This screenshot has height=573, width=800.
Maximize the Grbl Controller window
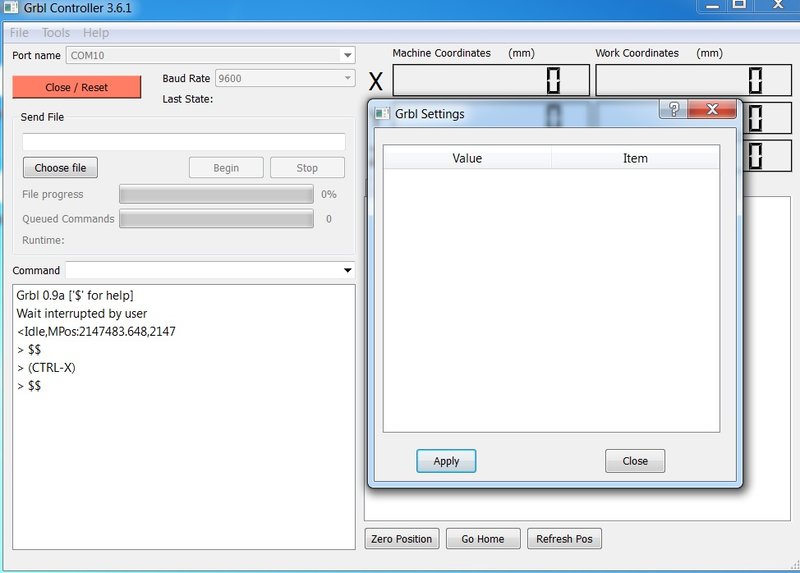pos(739,5)
